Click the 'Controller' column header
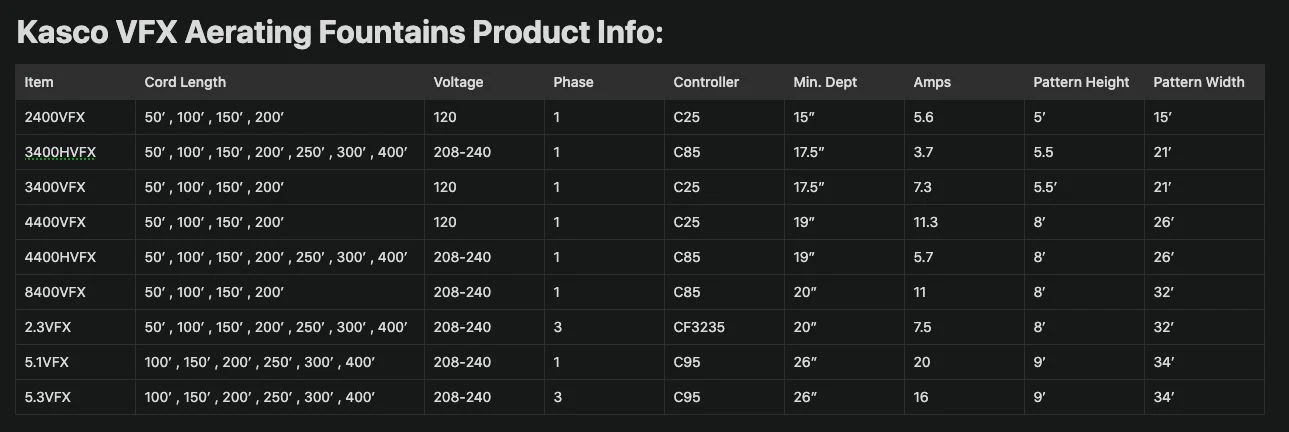The width and height of the screenshot is (1289, 432). (x=706, y=82)
